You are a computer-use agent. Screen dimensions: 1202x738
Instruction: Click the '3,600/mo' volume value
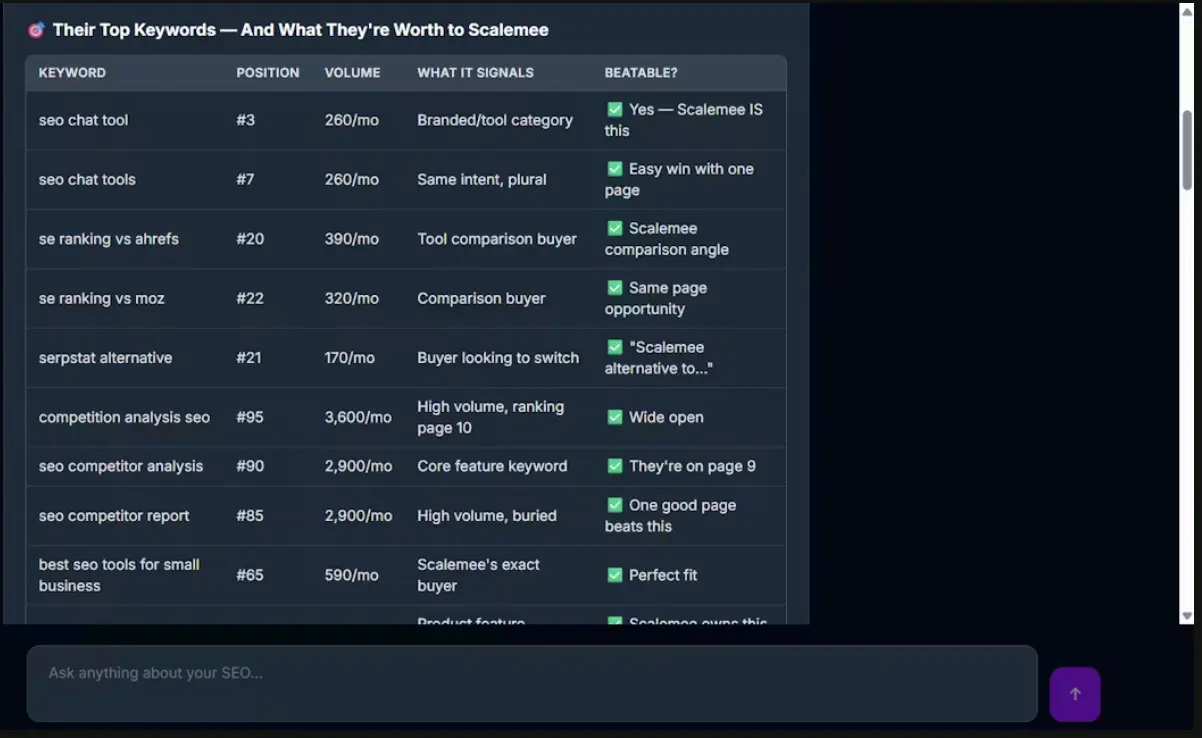click(358, 417)
